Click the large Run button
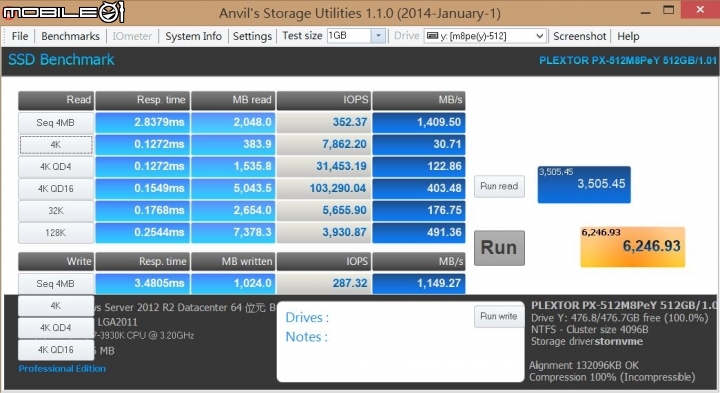720x393 pixels. [x=499, y=248]
